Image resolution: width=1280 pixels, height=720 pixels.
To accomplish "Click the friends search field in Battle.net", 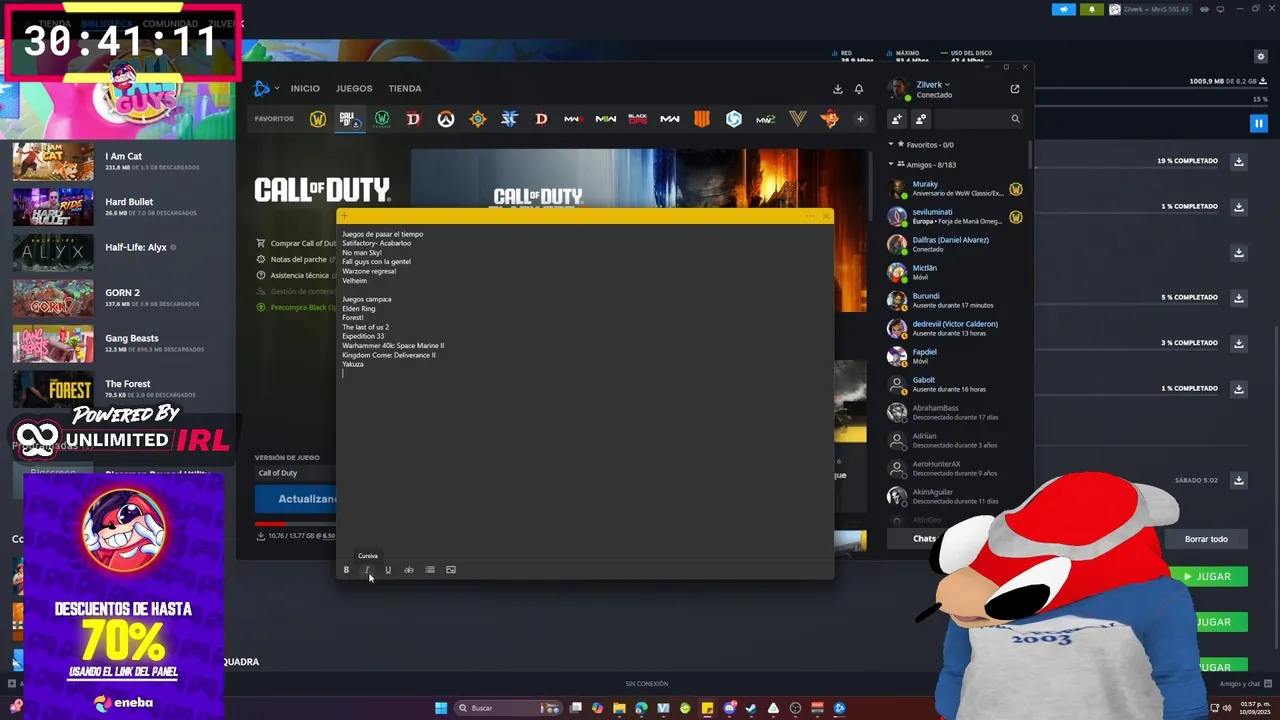I will 980,119.
